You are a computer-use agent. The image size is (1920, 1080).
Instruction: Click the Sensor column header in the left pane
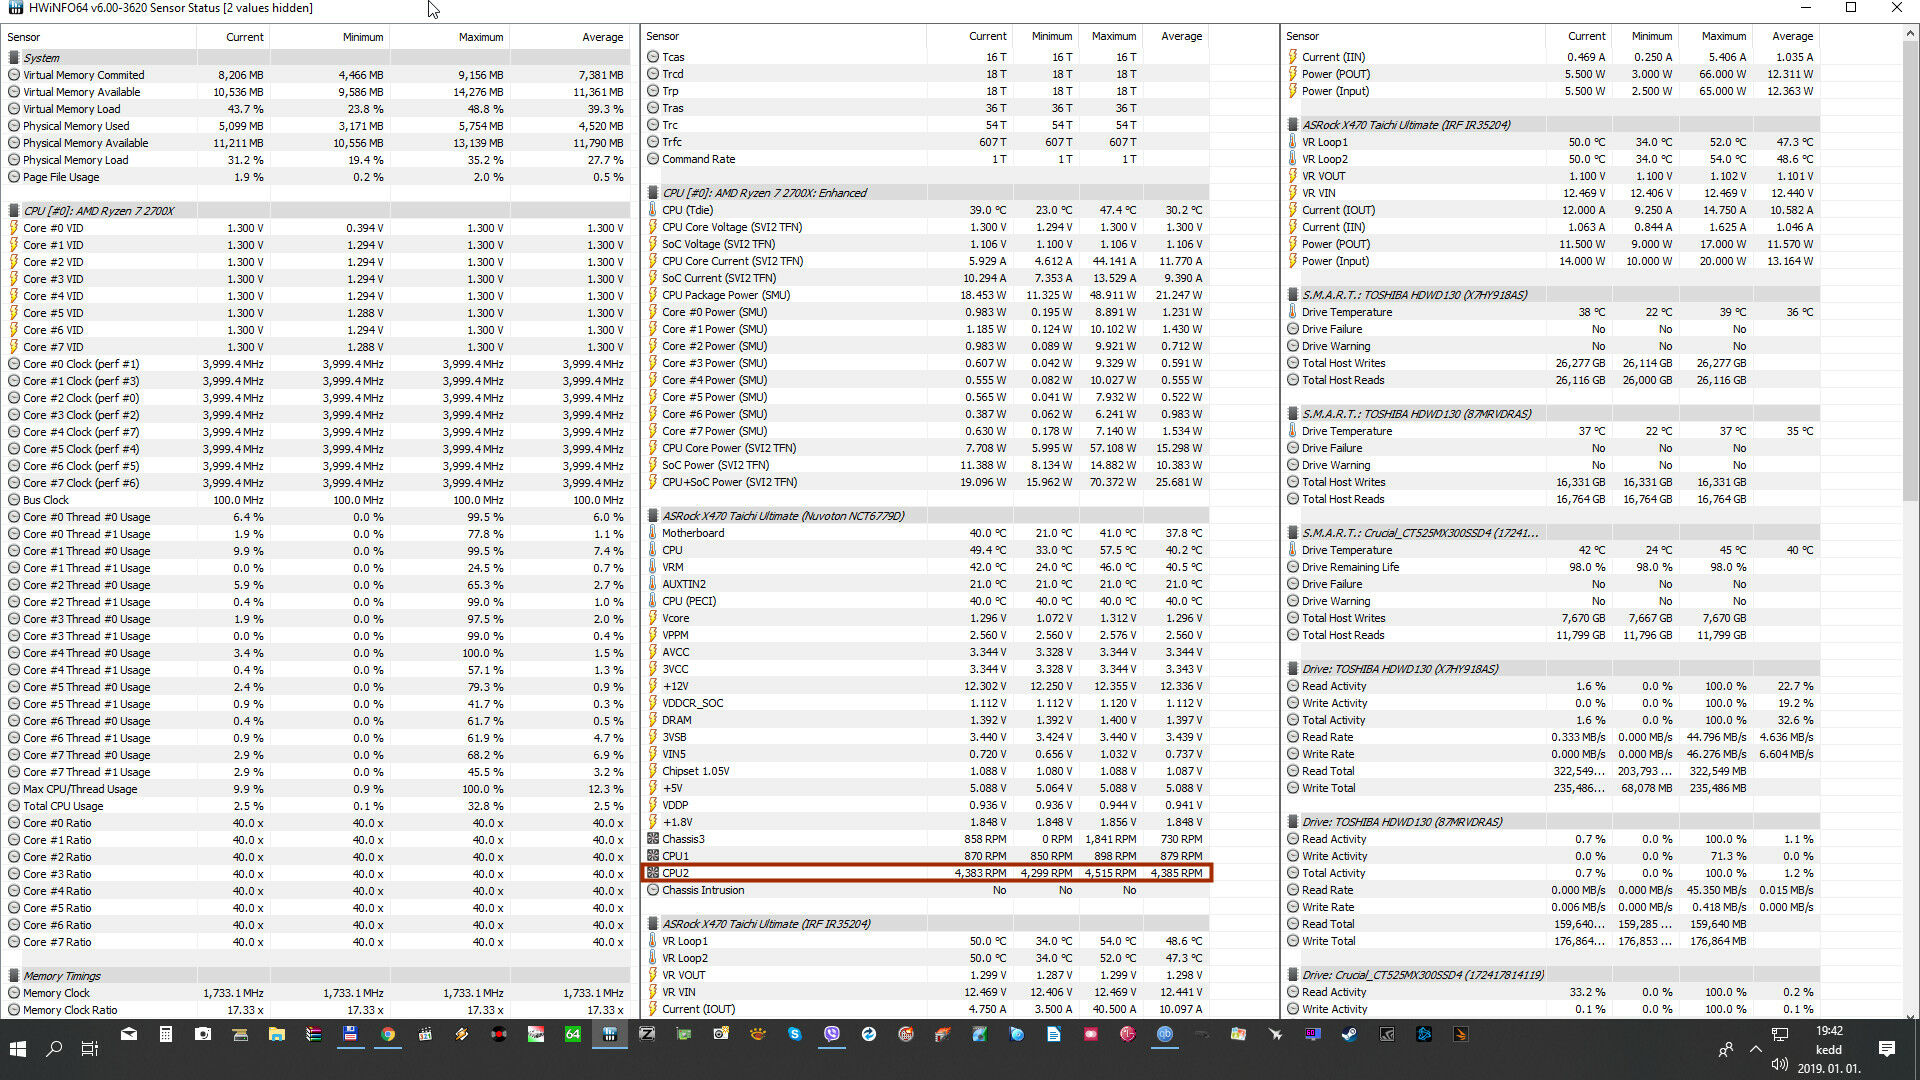[x=99, y=37]
